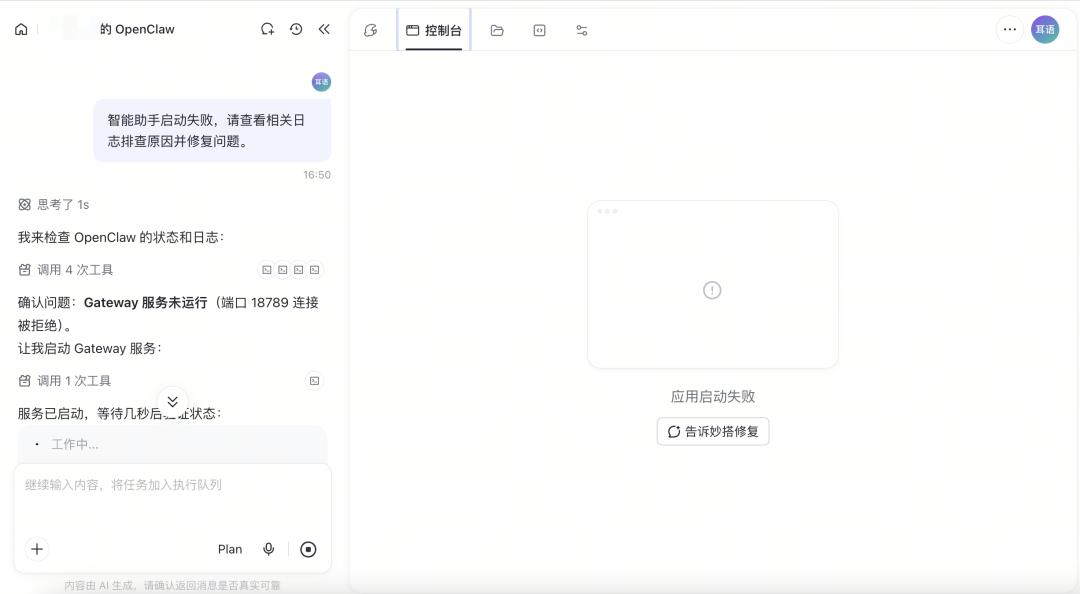Stop the running task
Image resolution: width=1080 pixels, height=594 pixels.
pyautogui.click(x=308, y=549)
